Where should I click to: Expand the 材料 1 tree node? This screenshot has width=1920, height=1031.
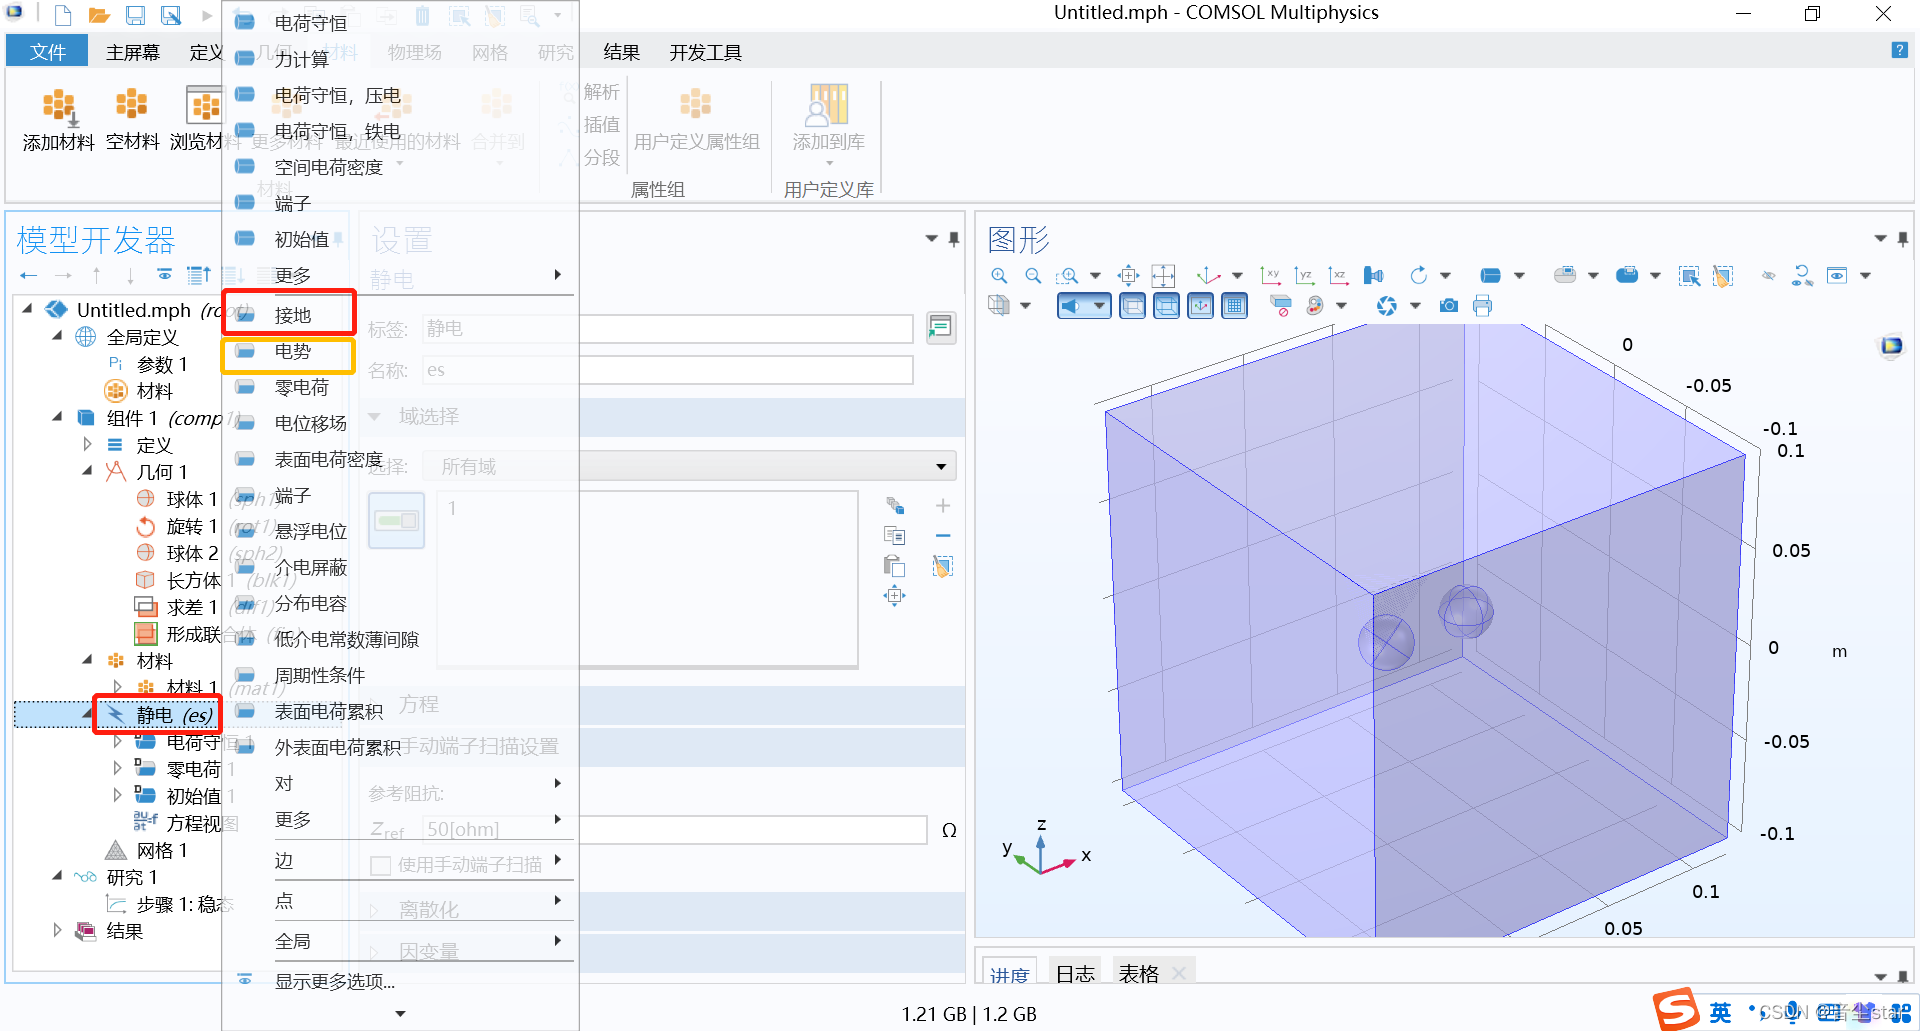pos(117,687)
